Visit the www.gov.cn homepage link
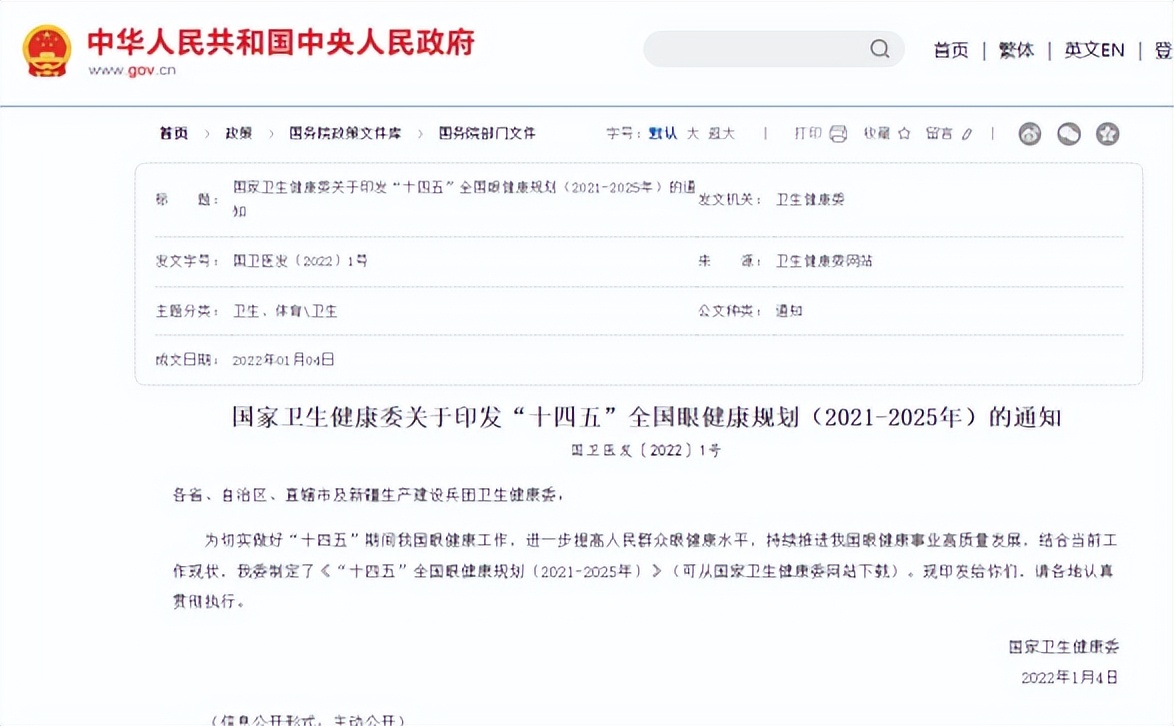The image size is (1174, 726). 131,70
